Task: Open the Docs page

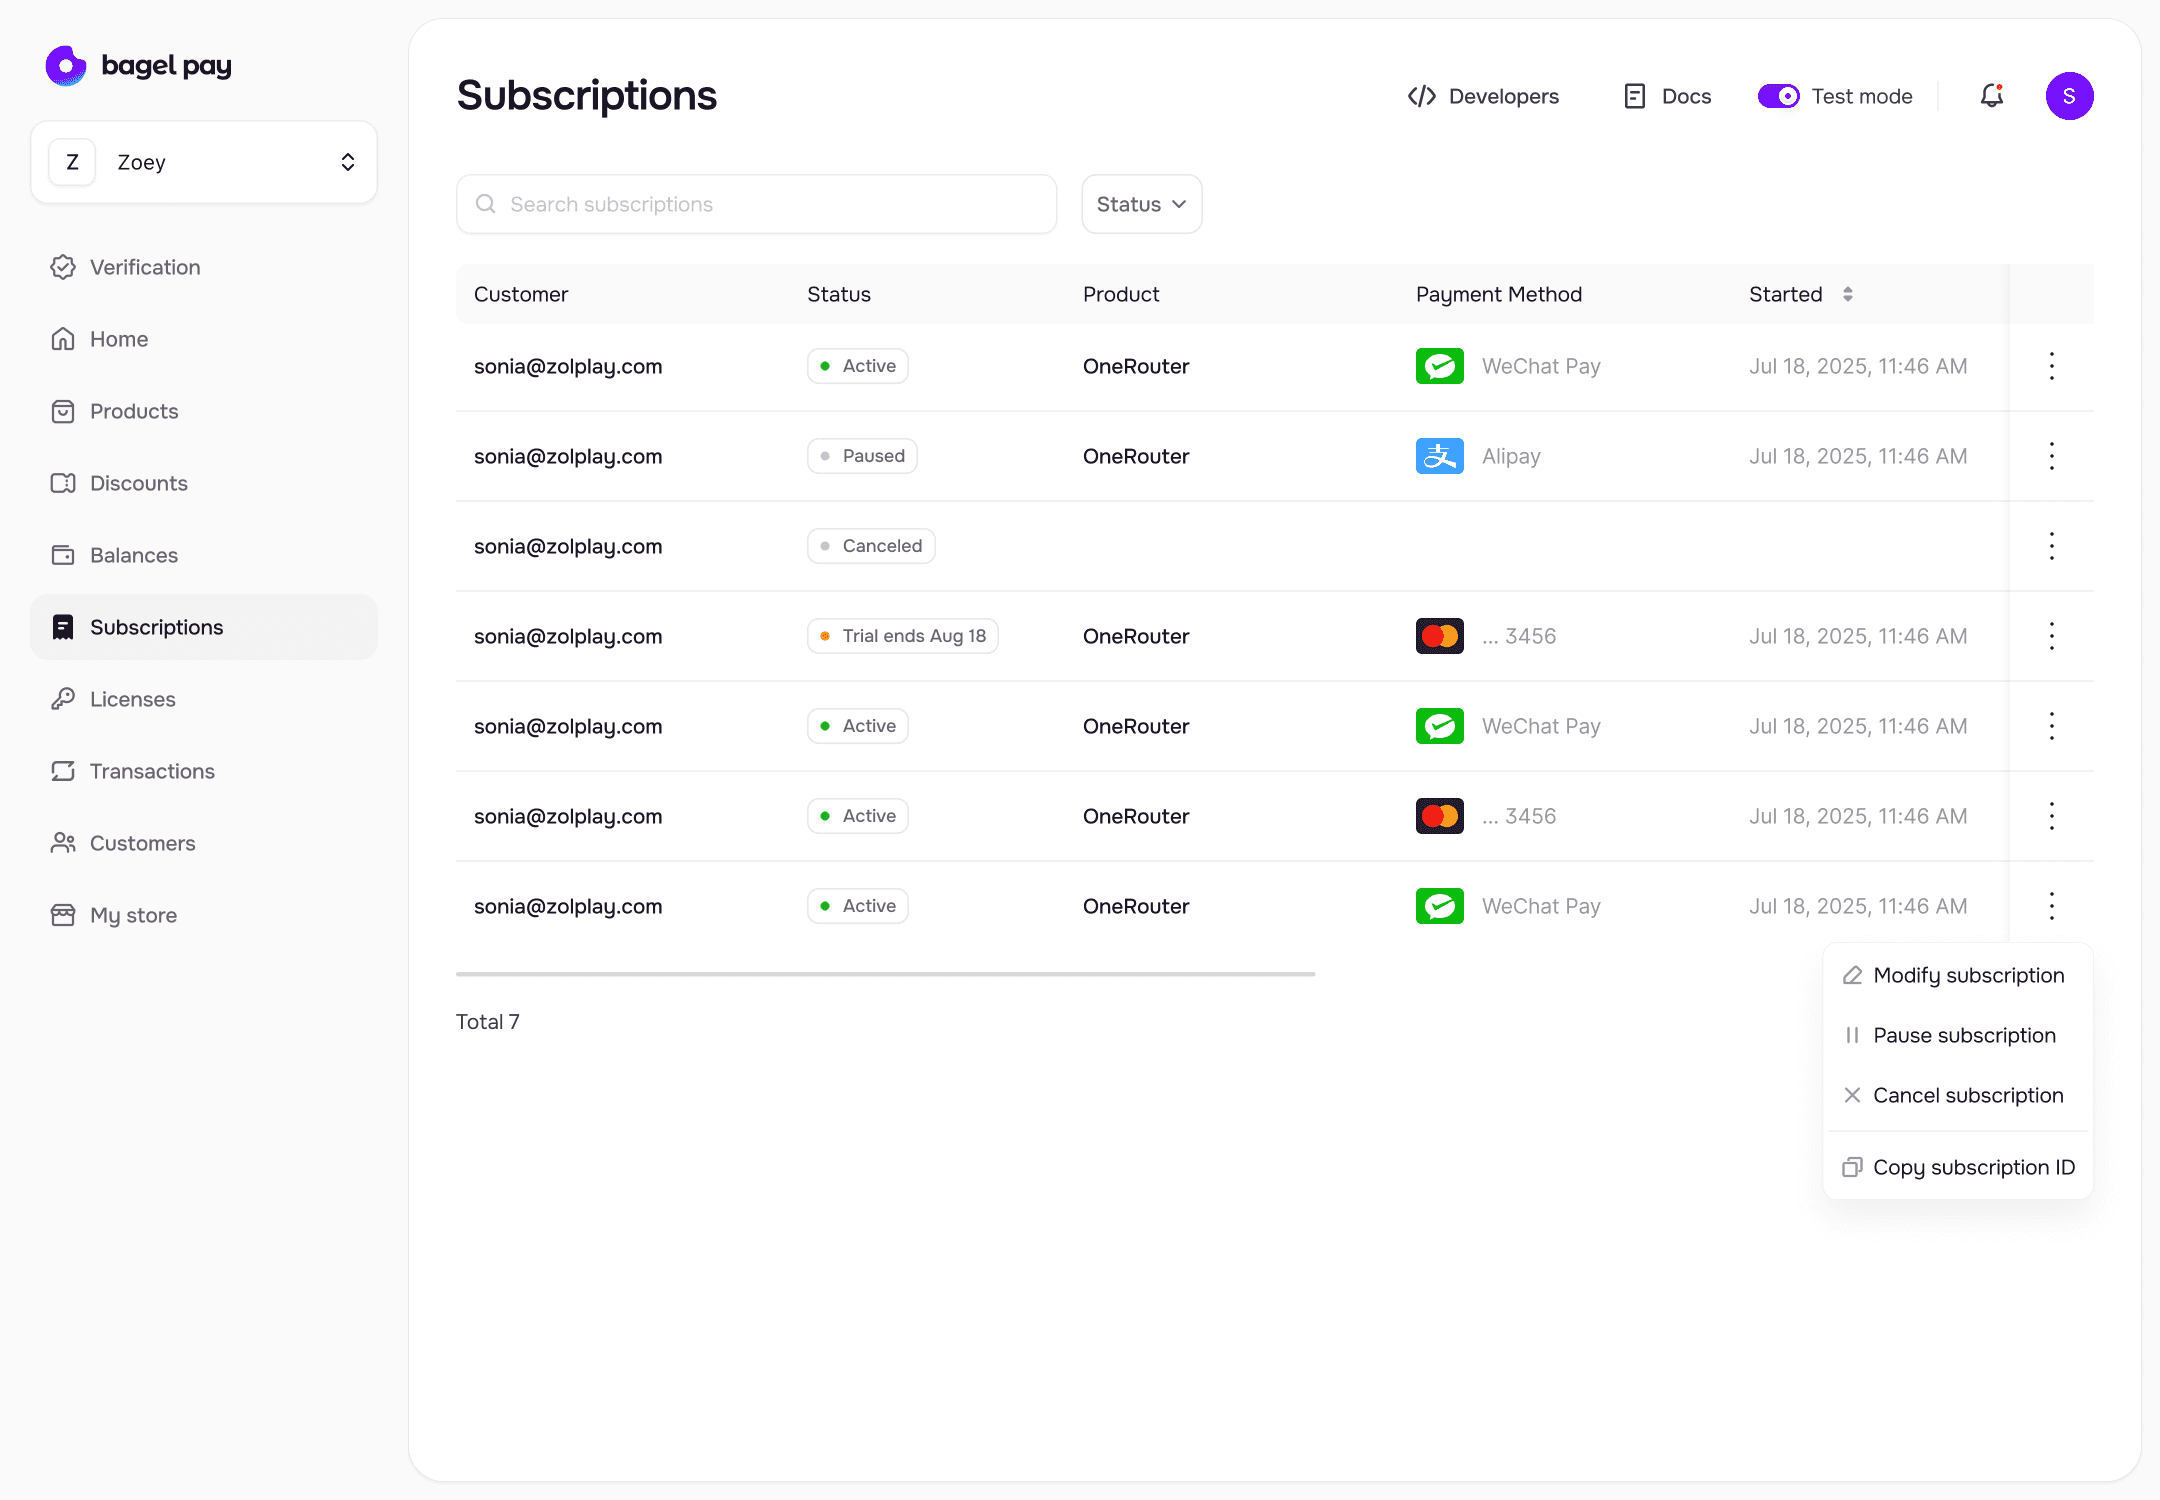Action: coord(1666,96)
